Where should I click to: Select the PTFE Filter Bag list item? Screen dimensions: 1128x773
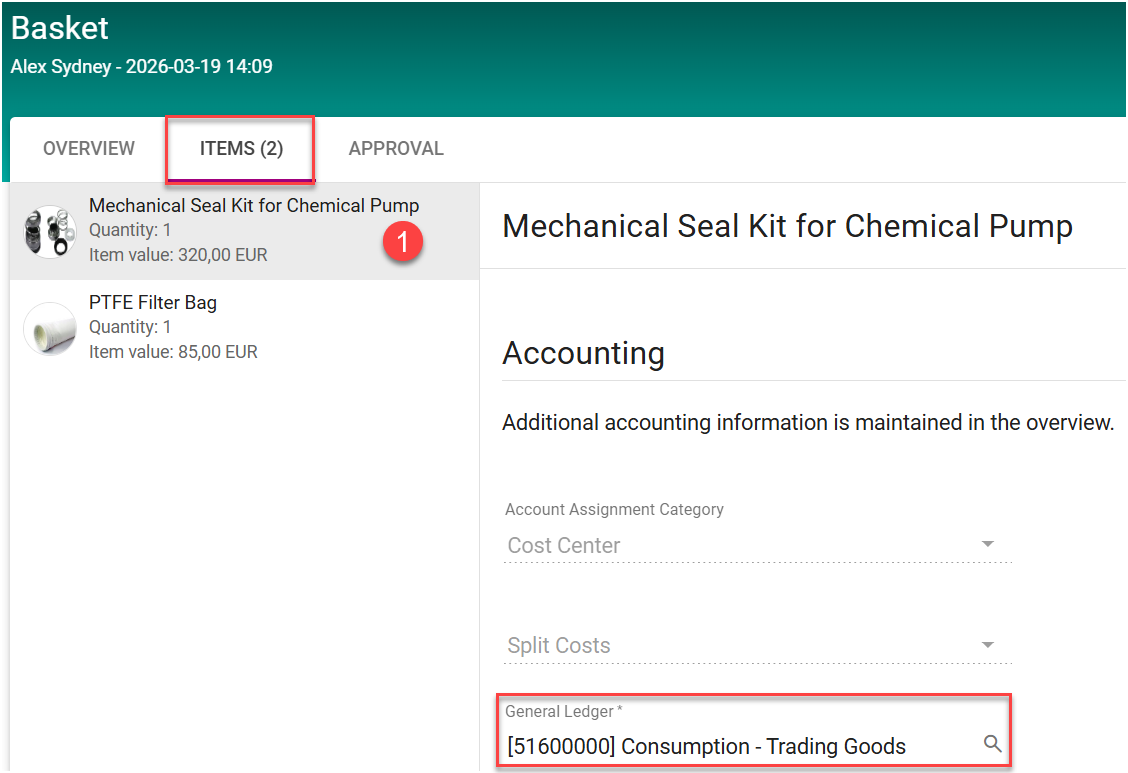(x=153, y=303)
